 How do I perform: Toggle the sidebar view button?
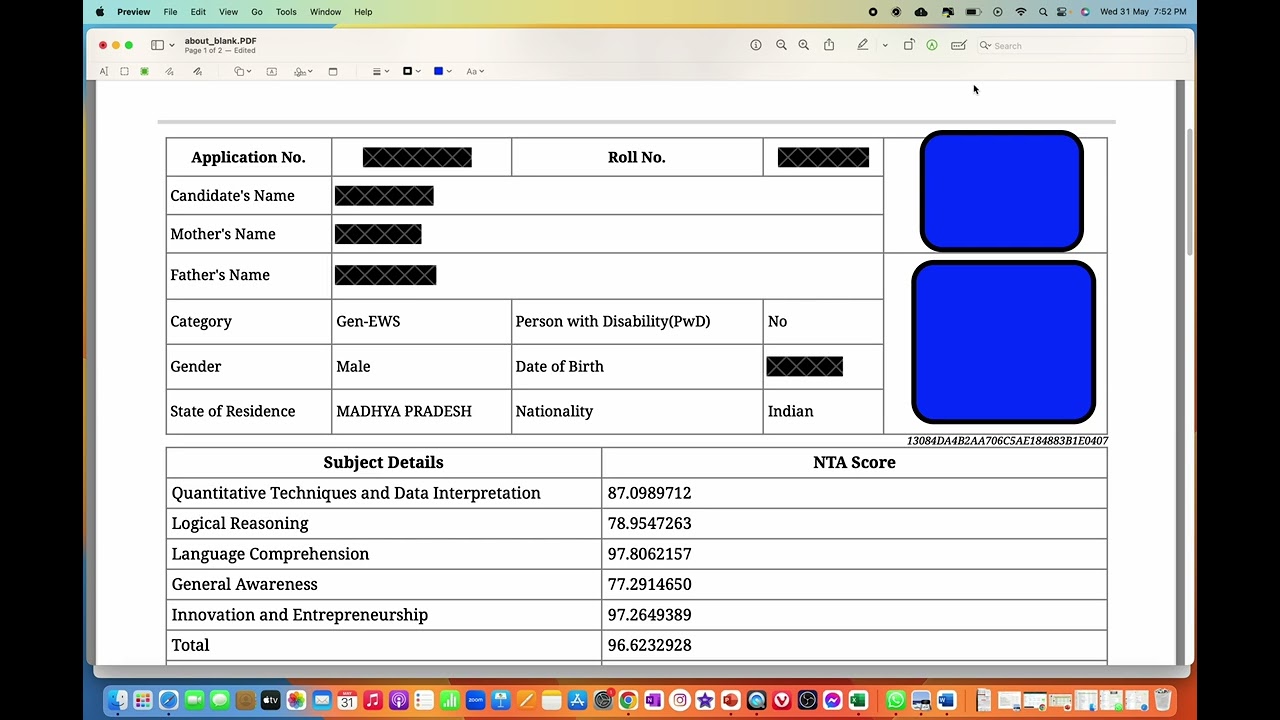tap(157, 45)
